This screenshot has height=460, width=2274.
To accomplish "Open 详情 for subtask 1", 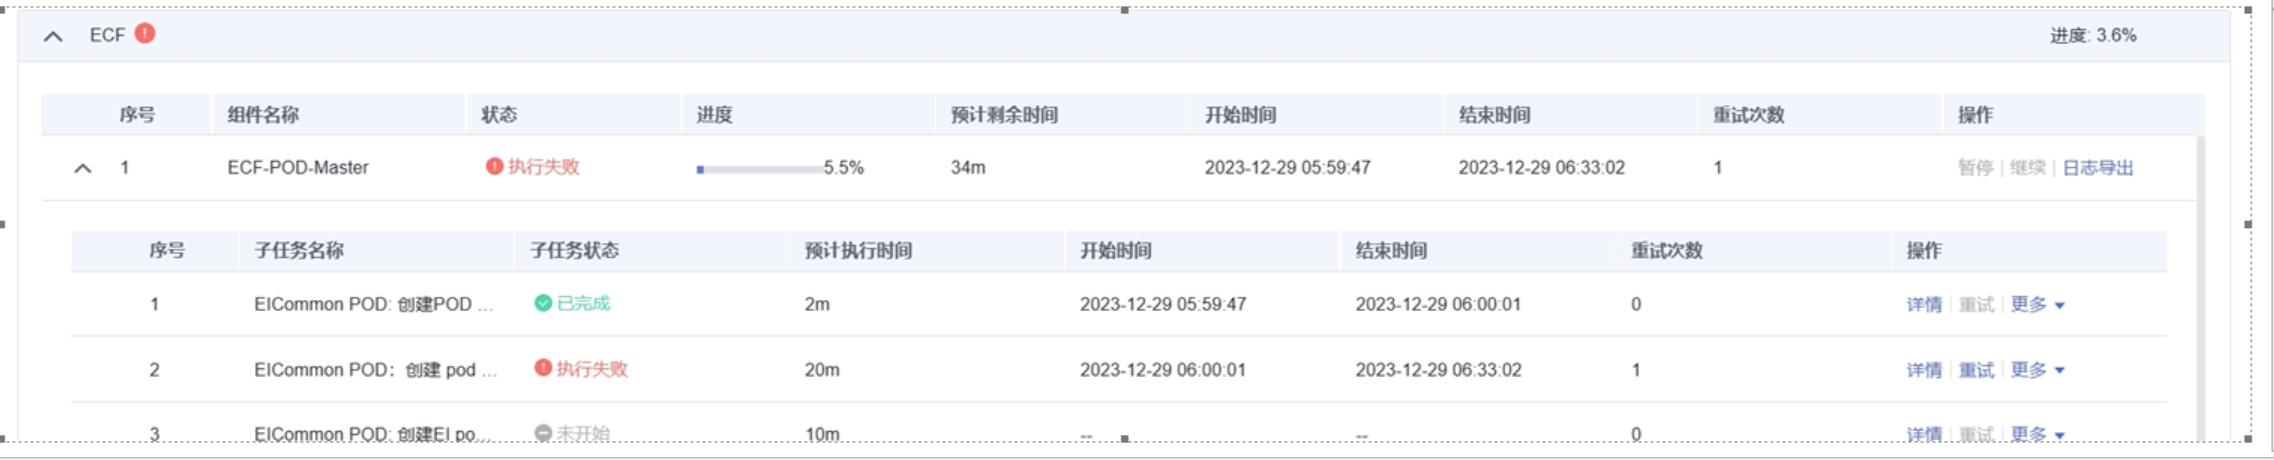I will (x=1923, y=305).
